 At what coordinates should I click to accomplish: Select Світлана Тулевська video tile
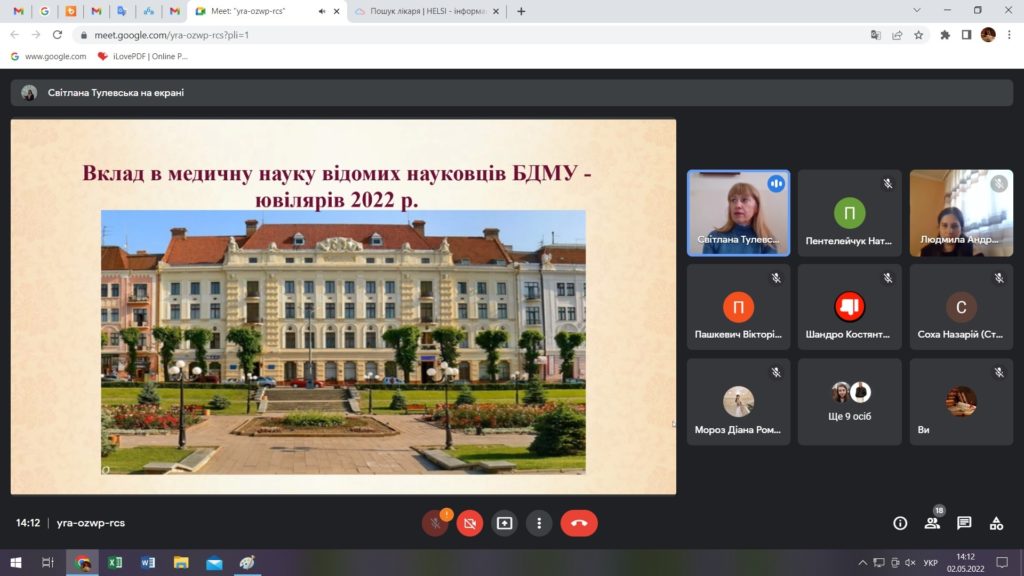coord(738,213)
